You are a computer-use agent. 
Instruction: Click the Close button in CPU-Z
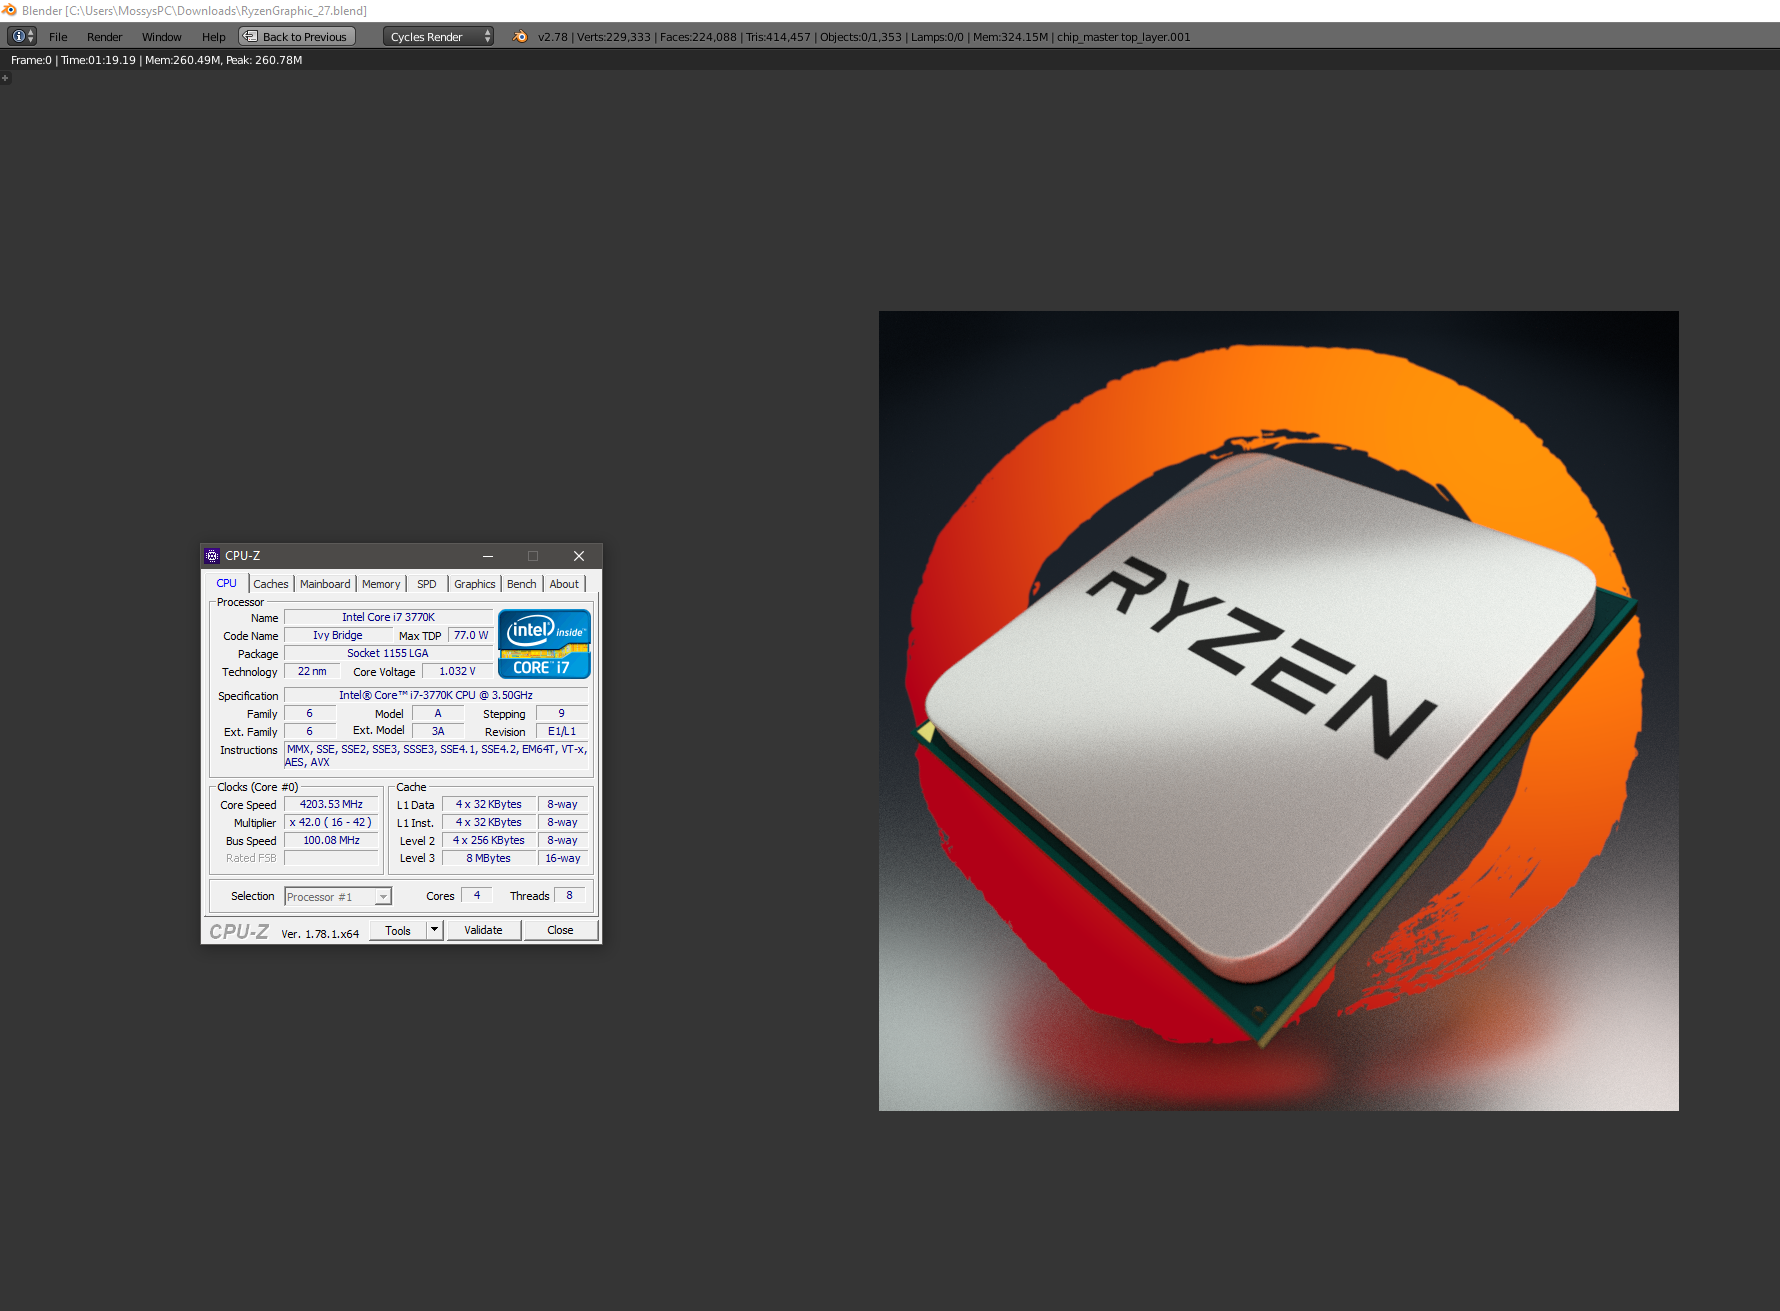tap(560, 930)
